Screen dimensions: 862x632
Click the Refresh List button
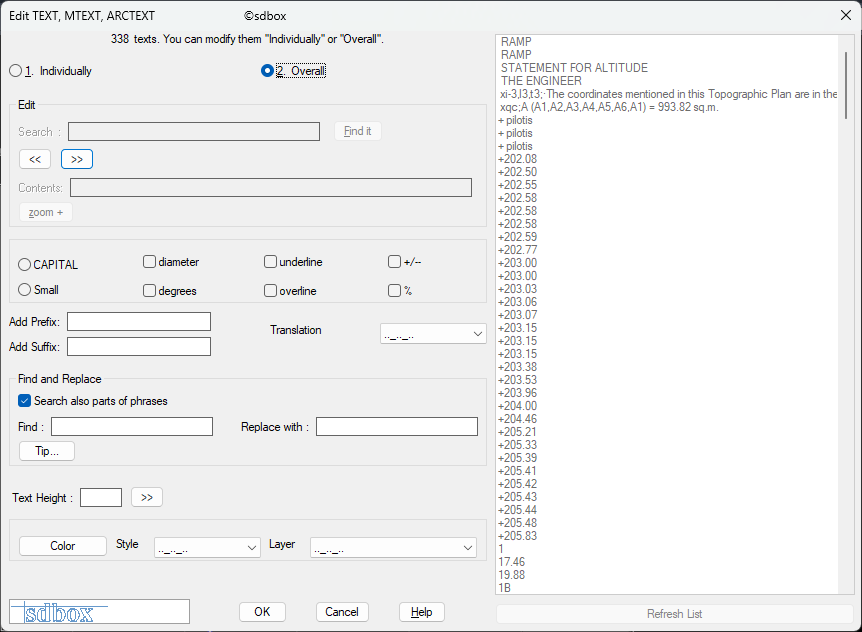[x=675, y=614]
